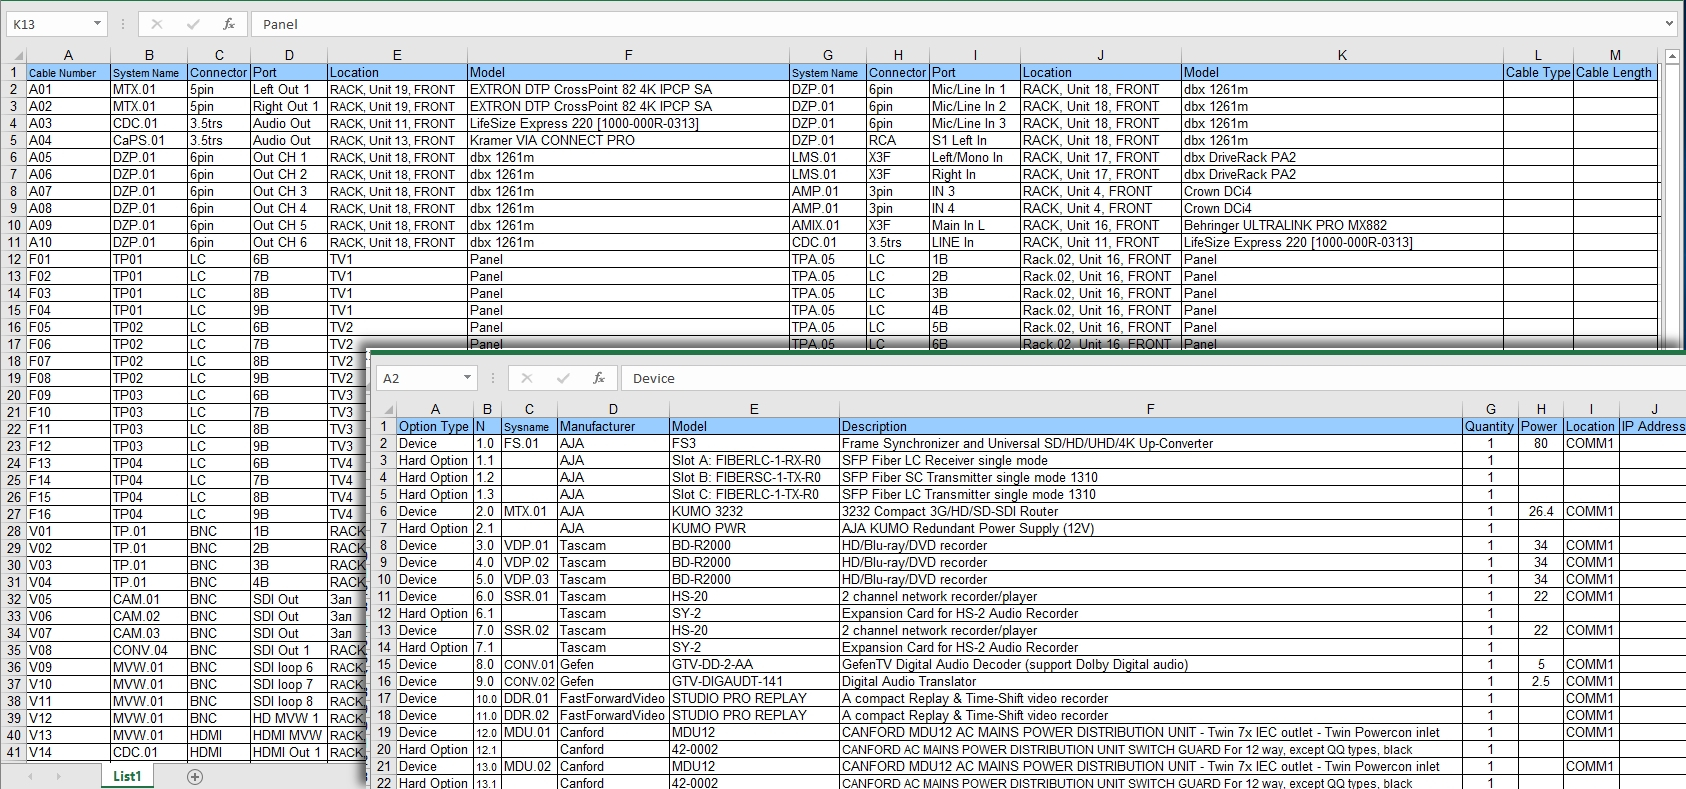Select the Description header cell
Image resolution: width=1686 pixels, height=789 pixels.
(x=1150, y=426)
